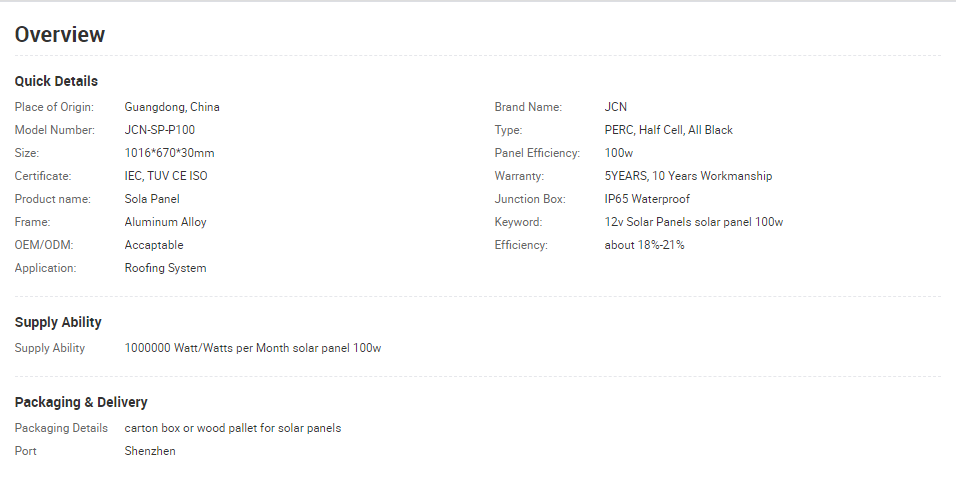Click the IEC, TUV CE ISO certificate text
This screenshot has width=956, height=479.
coord(166,176)
